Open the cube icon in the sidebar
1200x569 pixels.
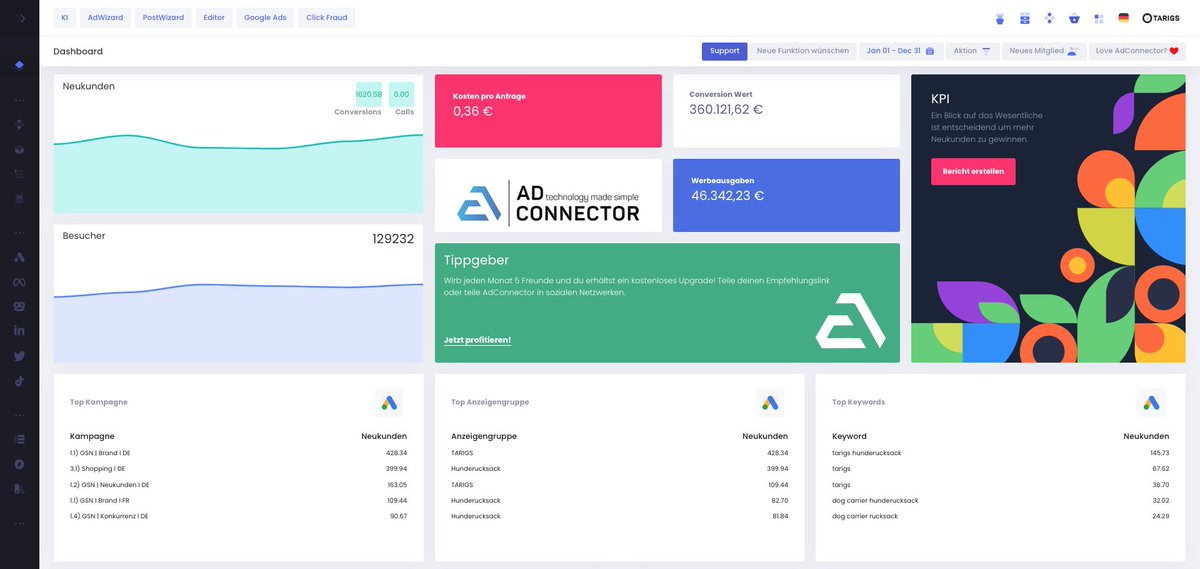click(x=19, y=149)
